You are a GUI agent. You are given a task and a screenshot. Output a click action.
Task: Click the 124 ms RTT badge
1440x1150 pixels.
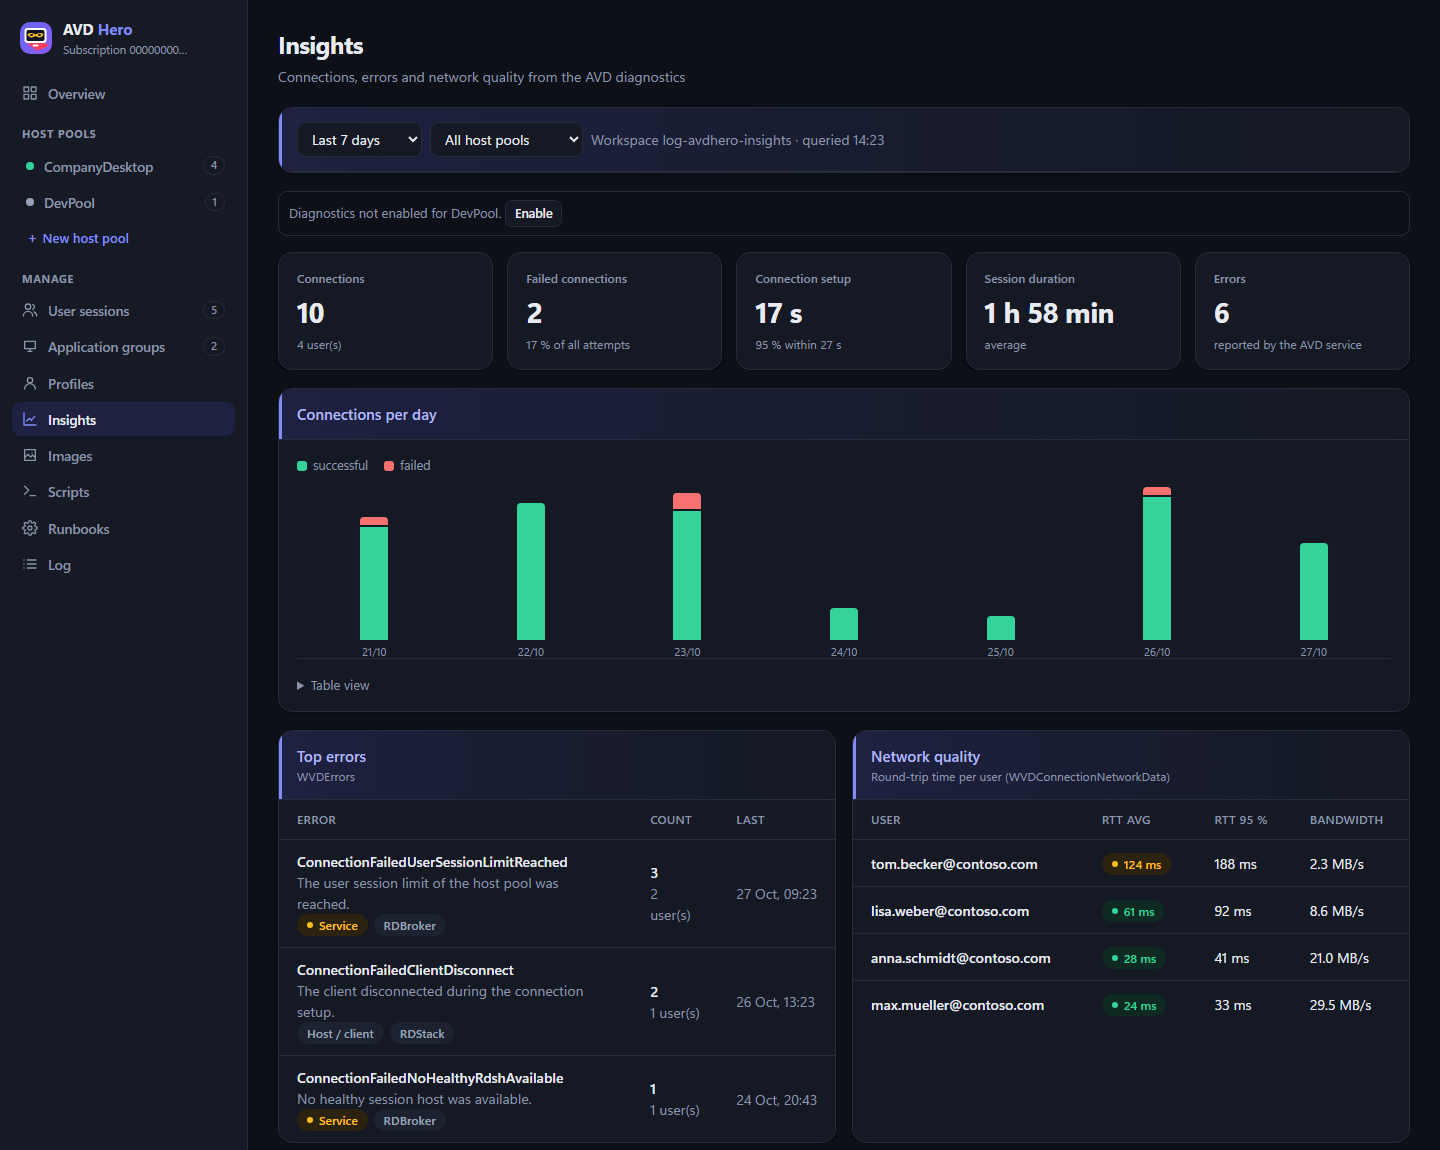tap(1136, 864)
